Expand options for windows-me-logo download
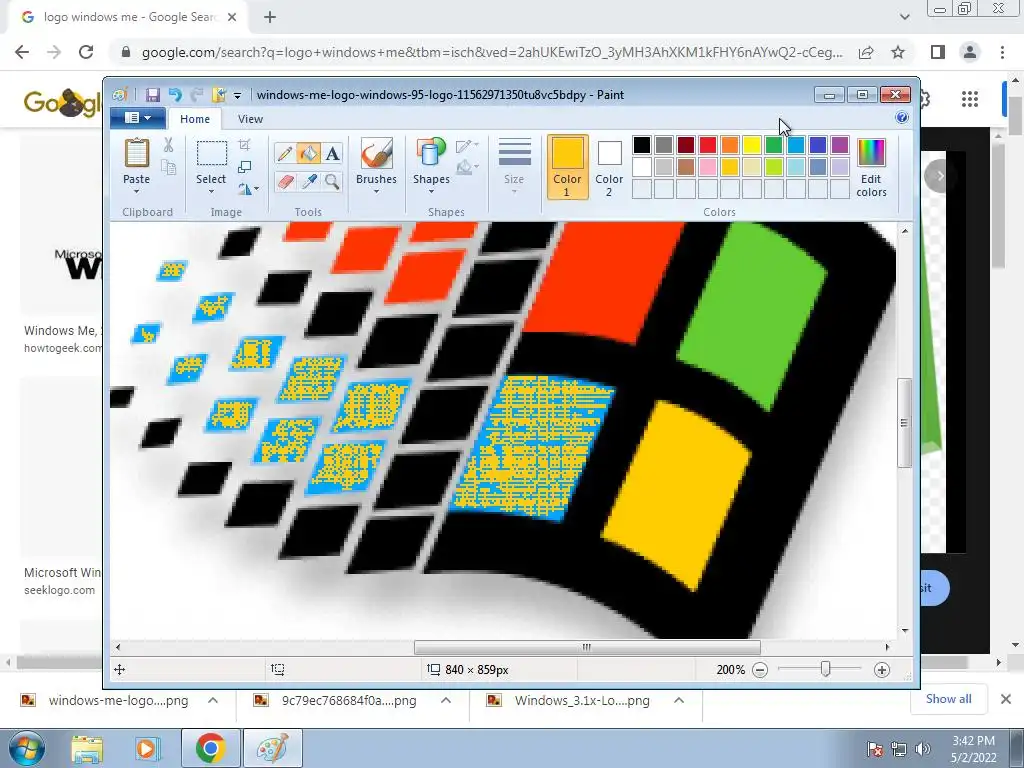 [x=213, y=700]
